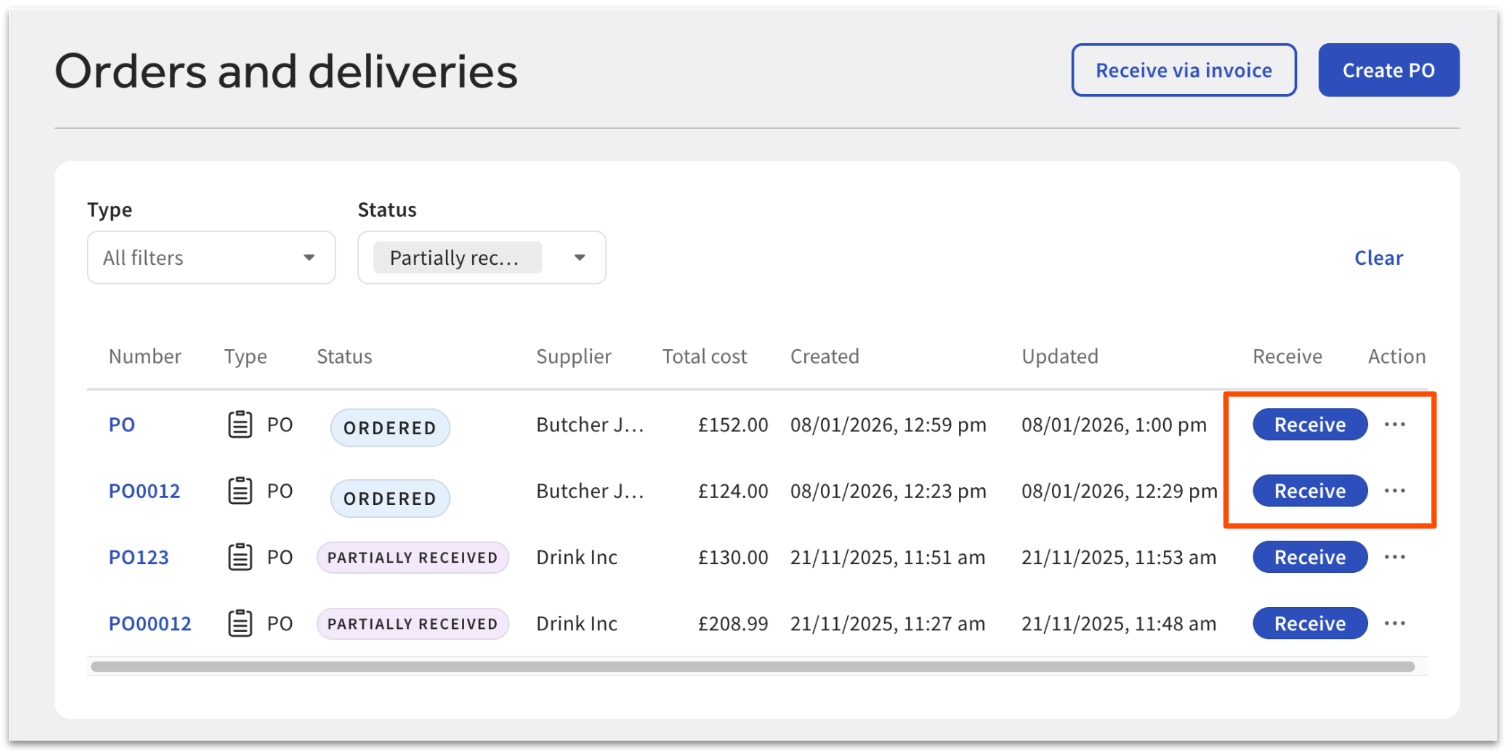Open more actions menu for PO123 row
Viewport: 1506px width, 752px height.
coord(1394,557)
